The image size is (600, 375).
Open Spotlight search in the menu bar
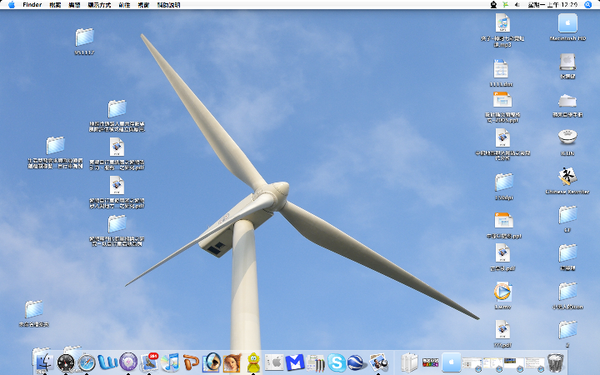tap(588, 5)
